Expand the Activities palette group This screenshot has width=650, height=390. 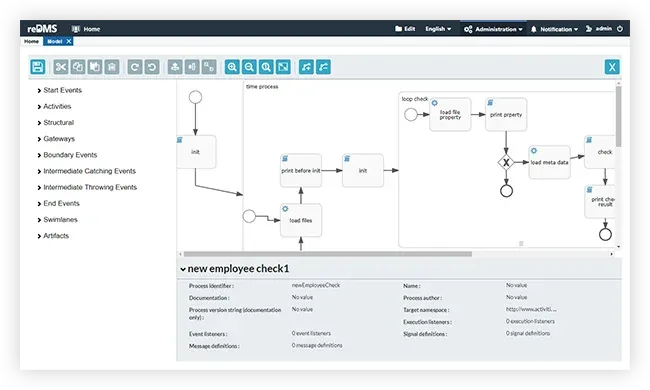pyautogui.click(x=54, y=107)
